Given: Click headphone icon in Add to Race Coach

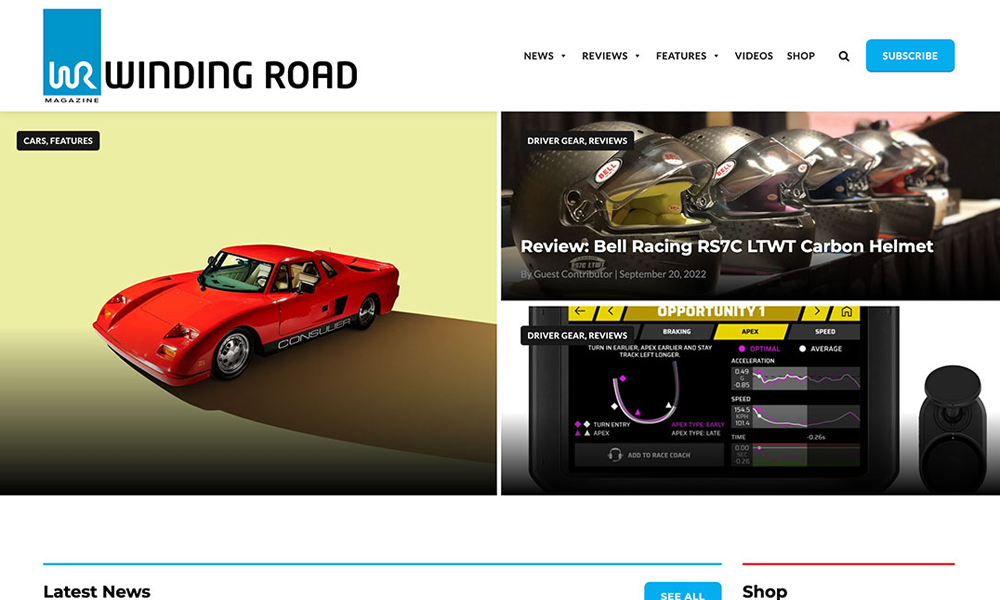Looking at the screenshot, I should click(x=615, y=454).
